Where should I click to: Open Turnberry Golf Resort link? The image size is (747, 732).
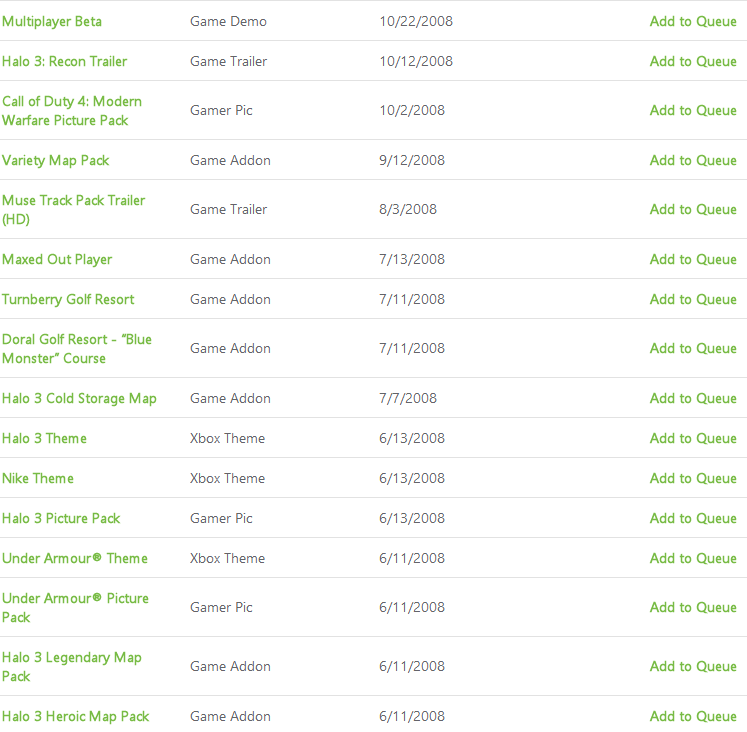coord(68,300)
